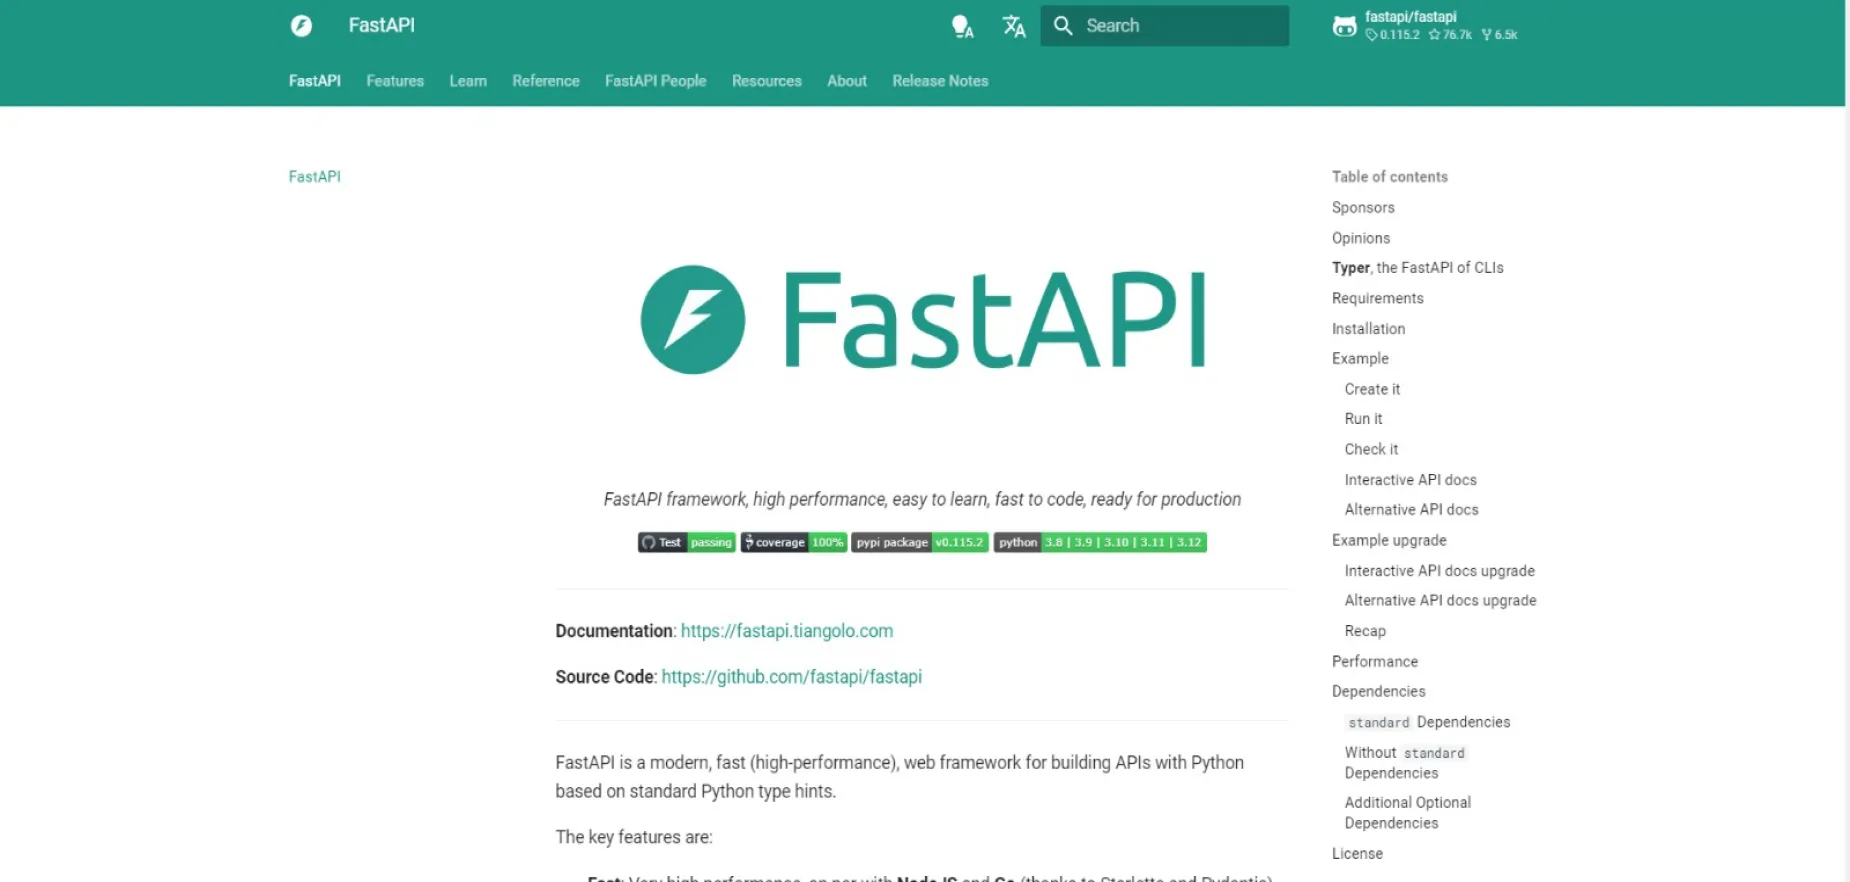Go to Alternative API docs subsection
The image size is (1850, 882).
point(1412,510)
